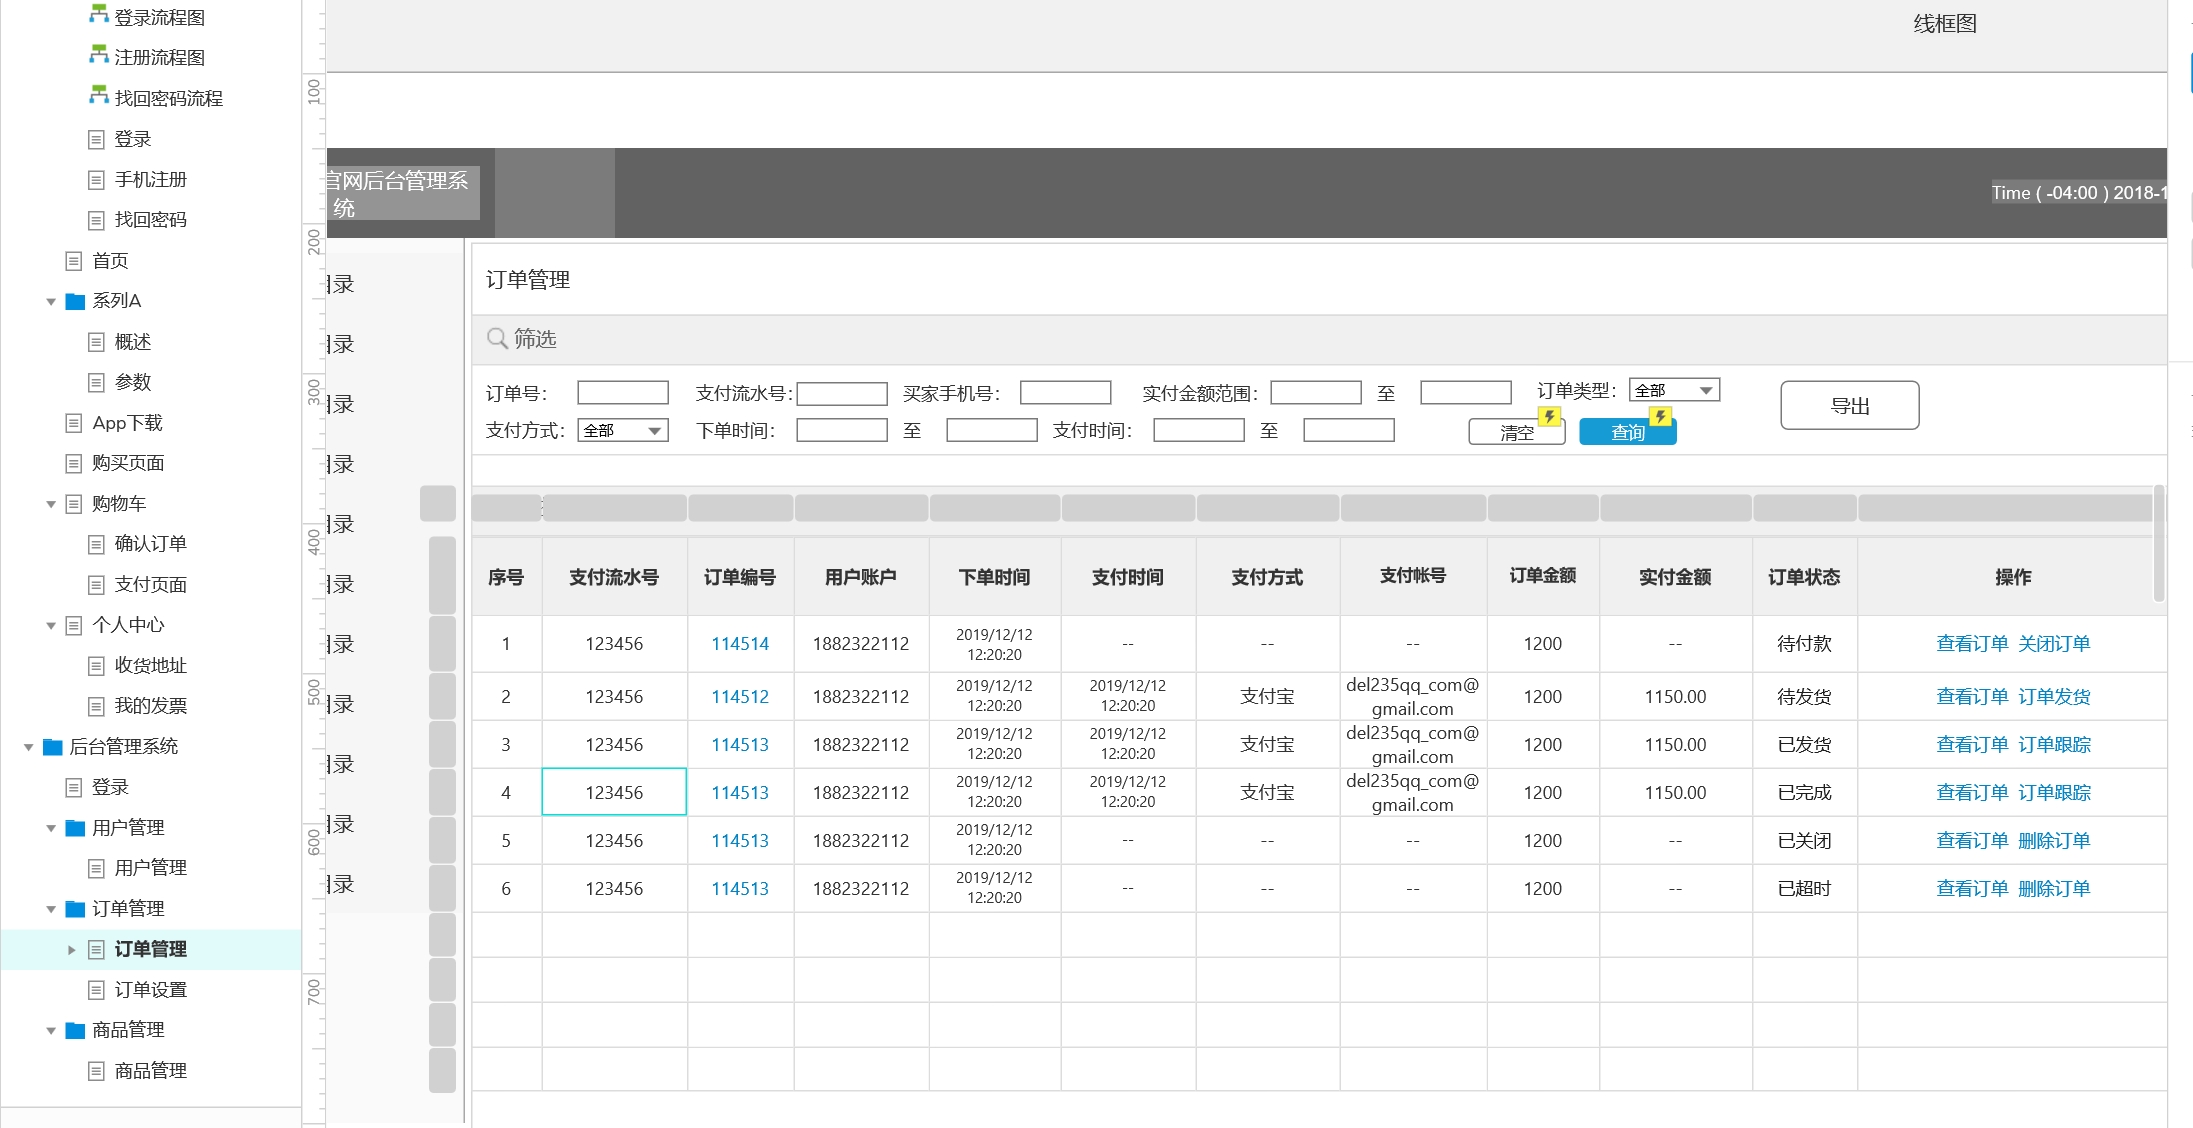Collapse the 个人中心 tree node
The height and width of the screenshot is (1128, 2193).
click(51, 626)
